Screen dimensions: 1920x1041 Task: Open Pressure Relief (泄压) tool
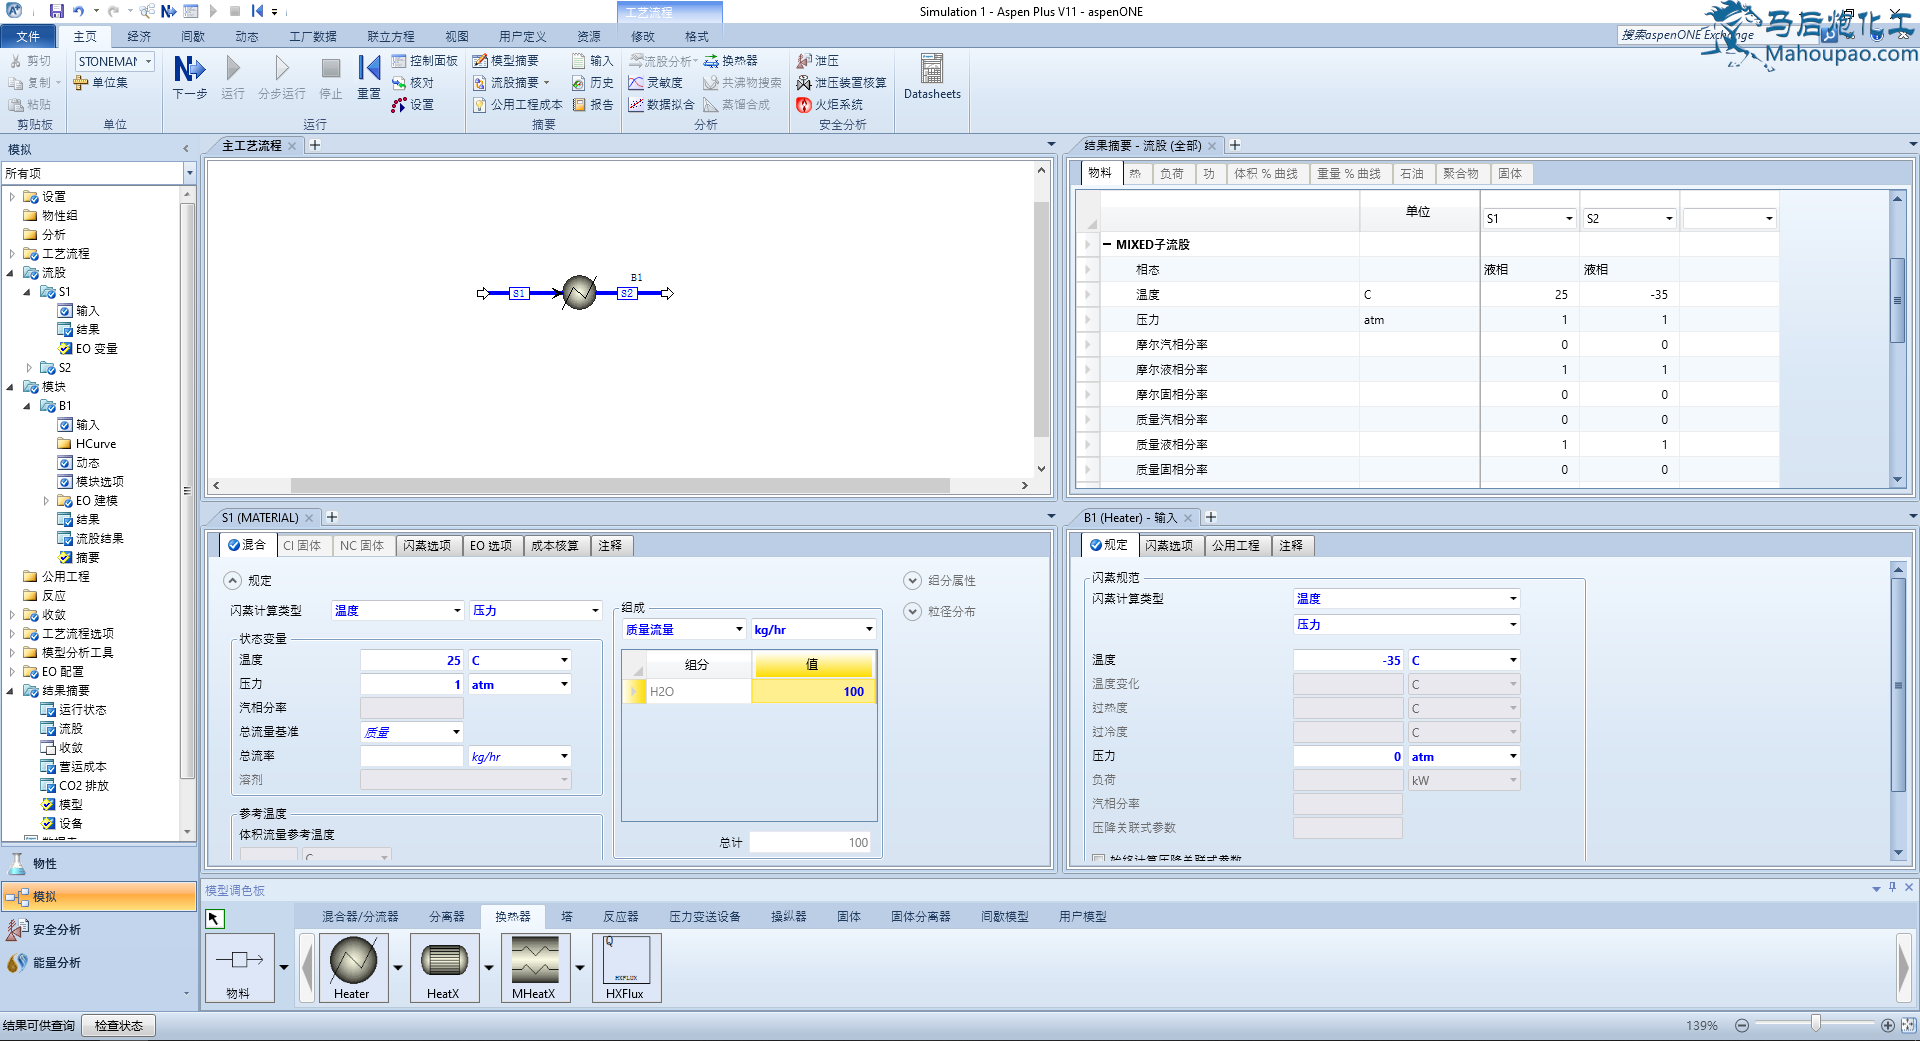tap(818, 61)
